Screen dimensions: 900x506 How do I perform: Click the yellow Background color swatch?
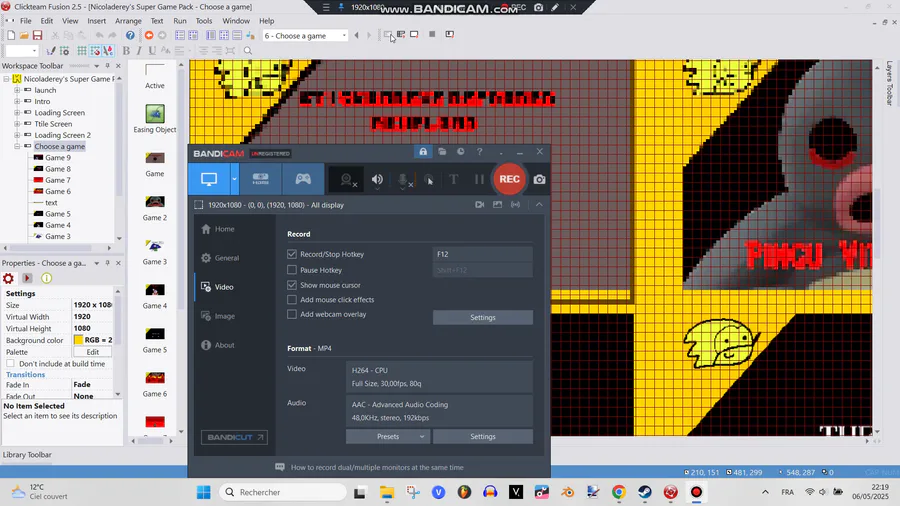coord(79,340)
